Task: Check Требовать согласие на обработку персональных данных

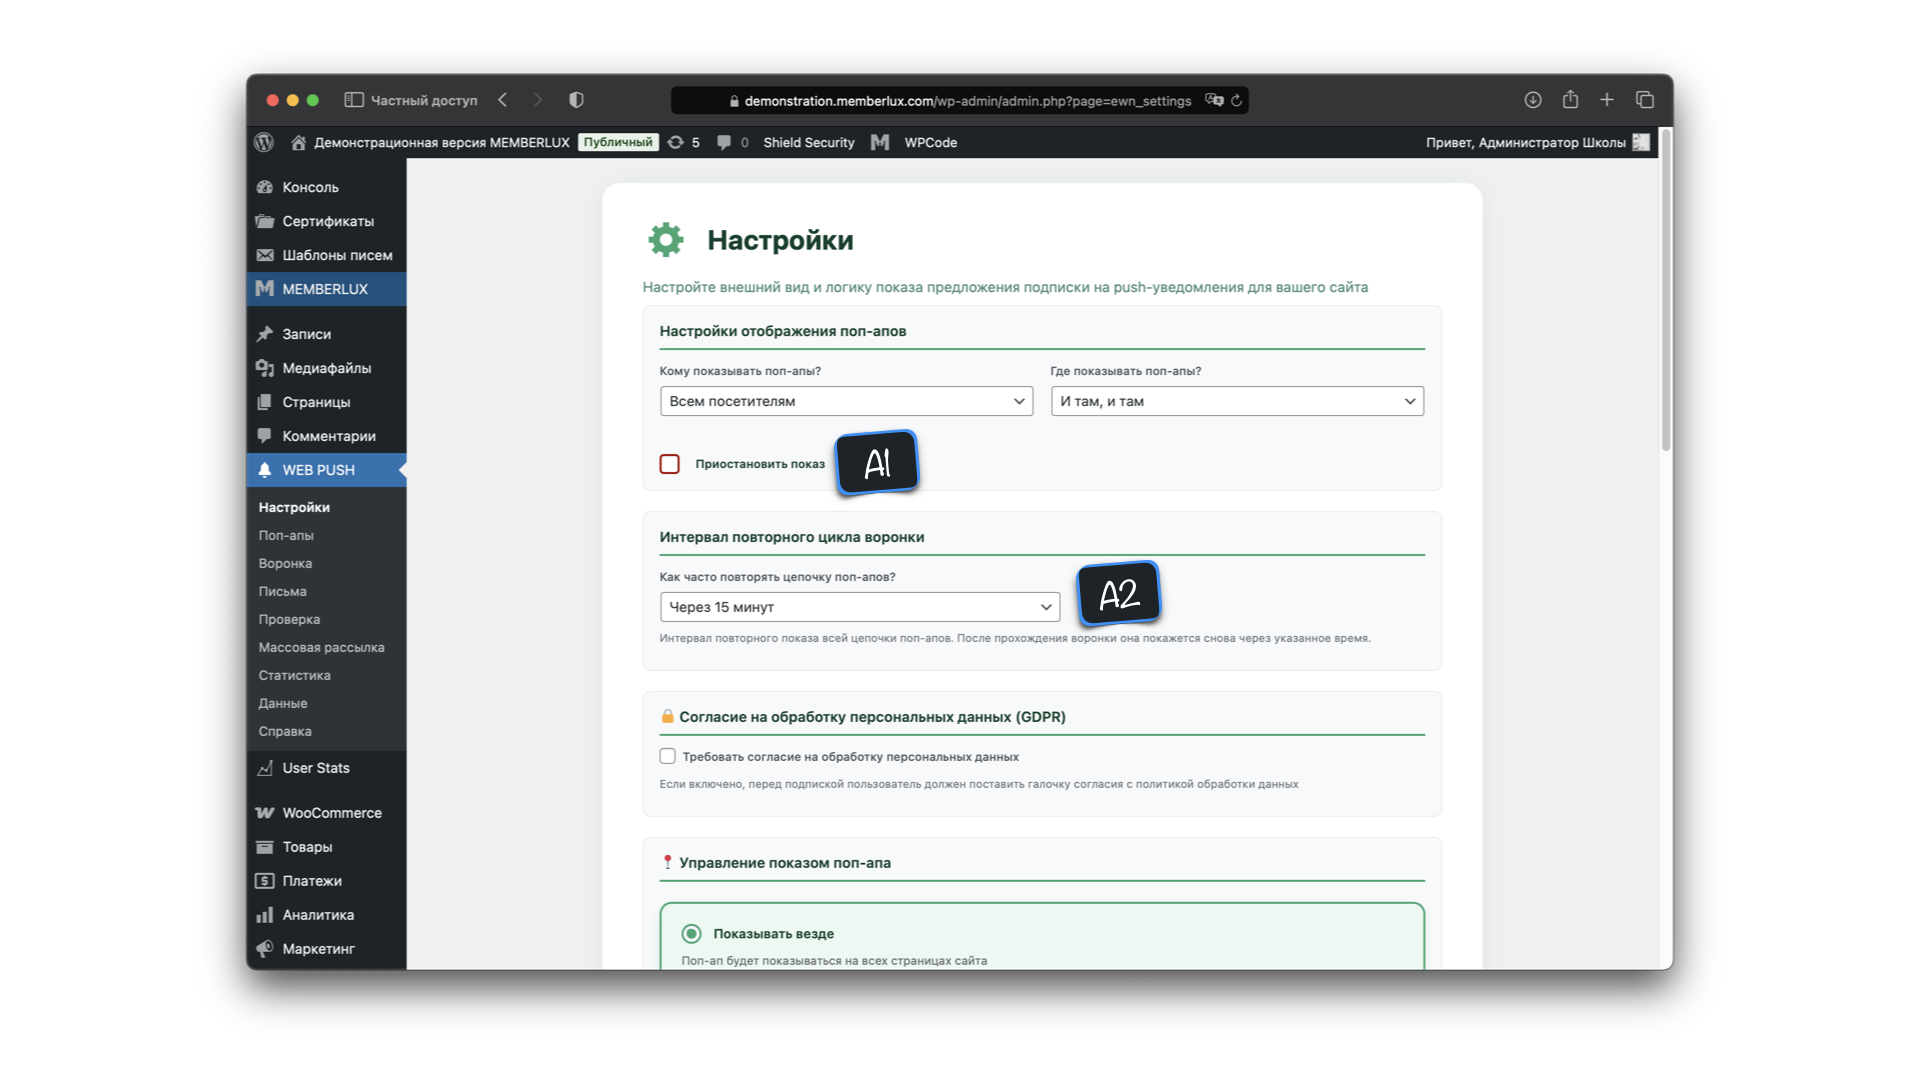Action: (x=668, y=756)
